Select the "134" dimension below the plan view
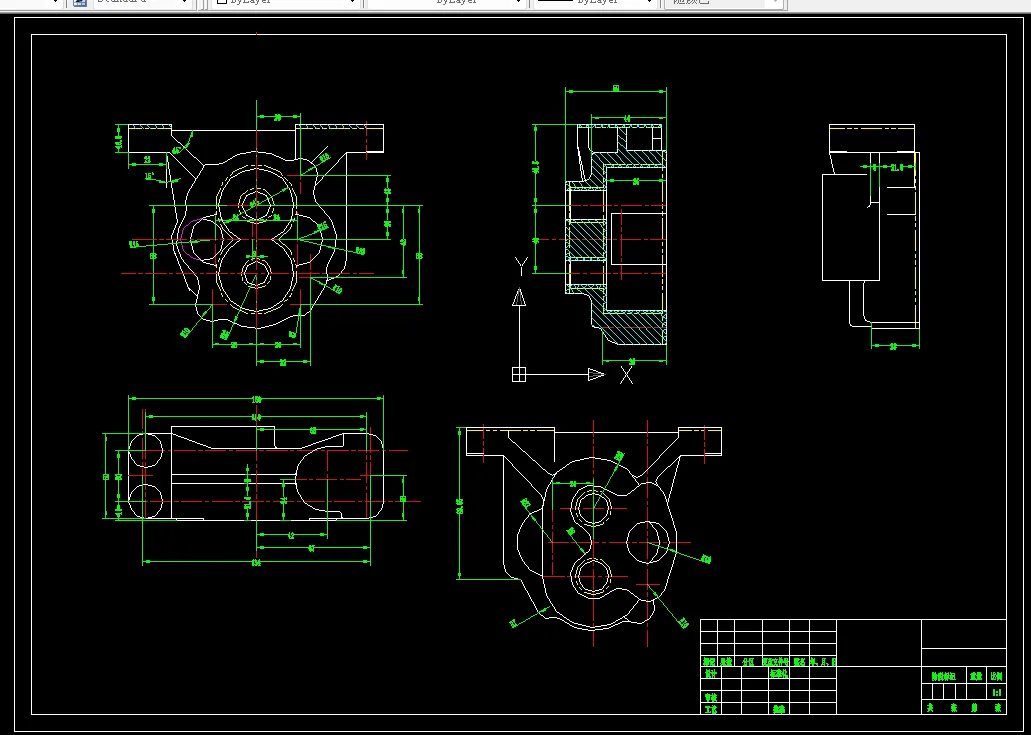The width and height of the screenshot is (1031, 735). (256, 562)
